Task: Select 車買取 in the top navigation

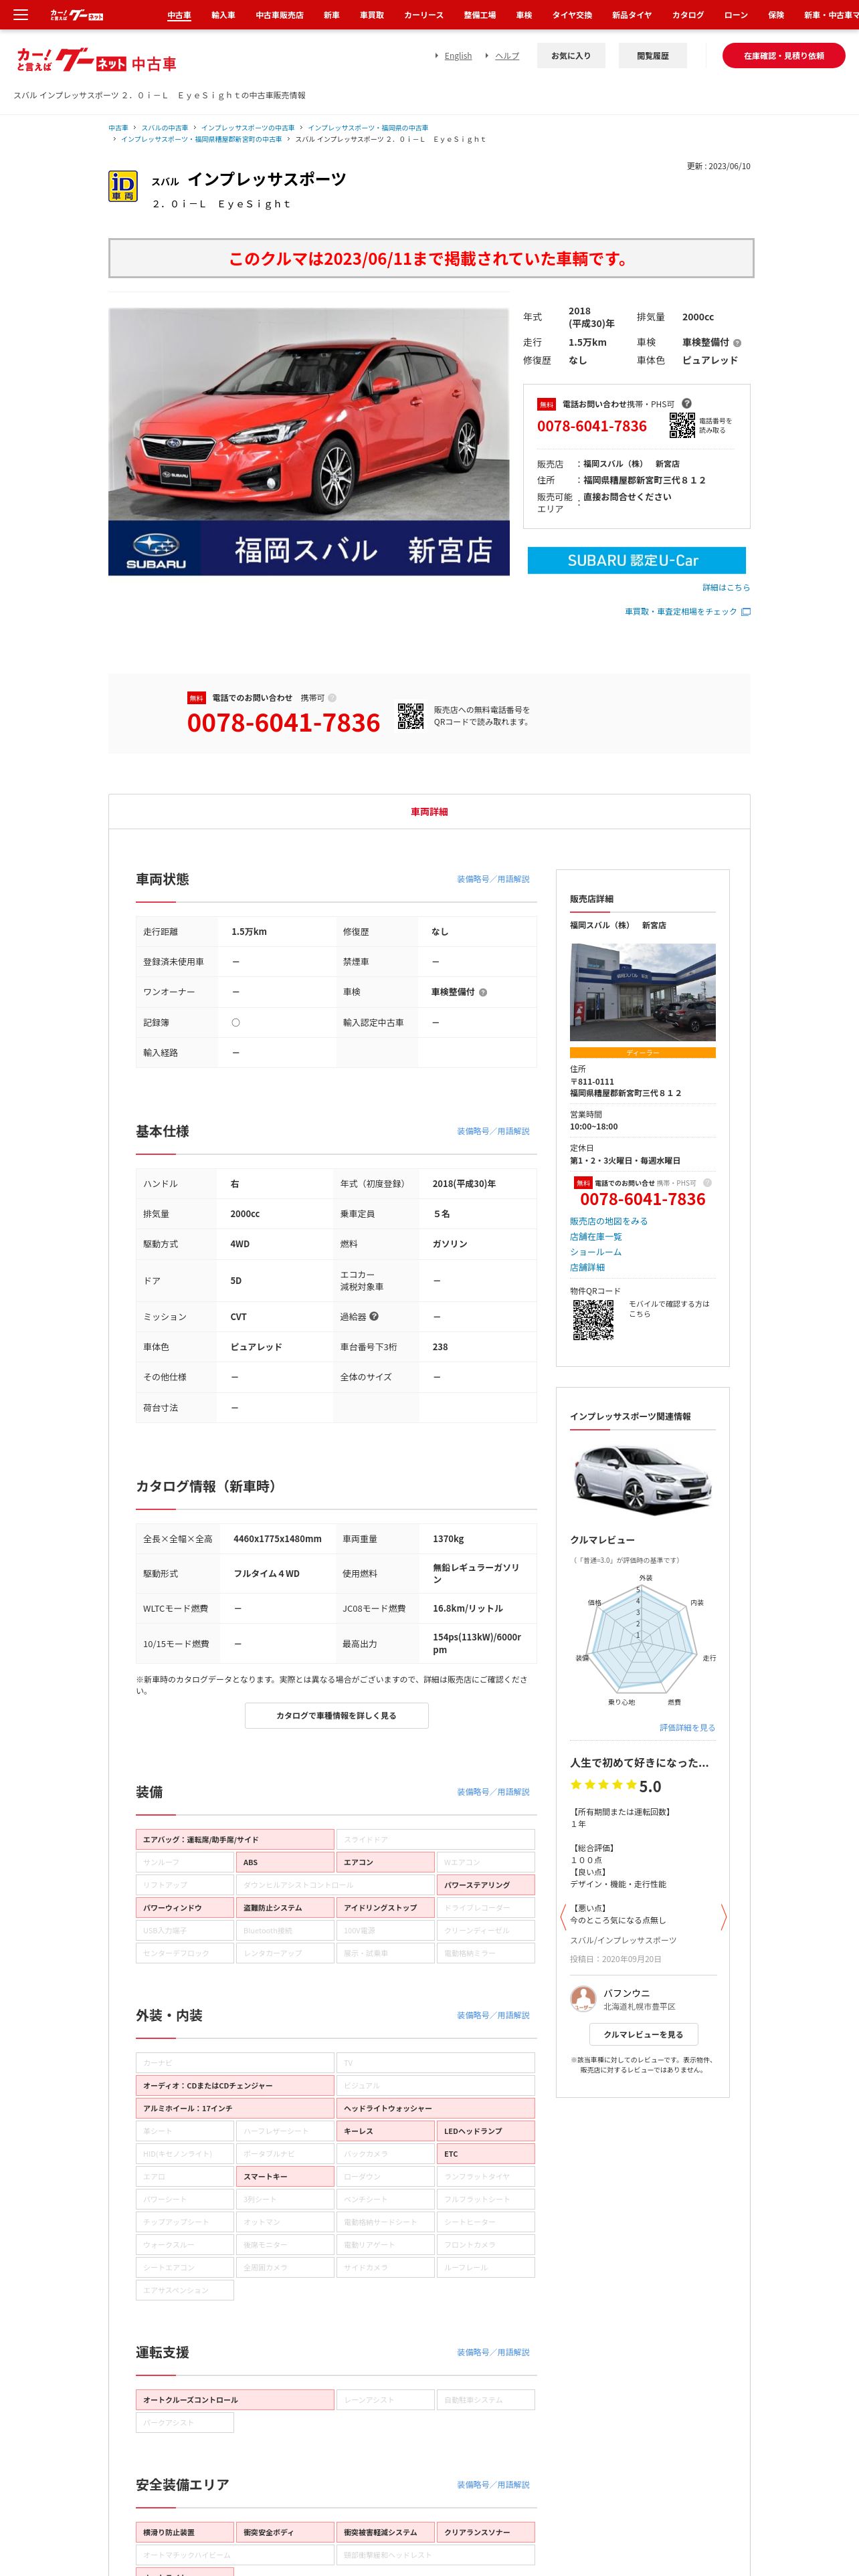Action: (372, 15)
